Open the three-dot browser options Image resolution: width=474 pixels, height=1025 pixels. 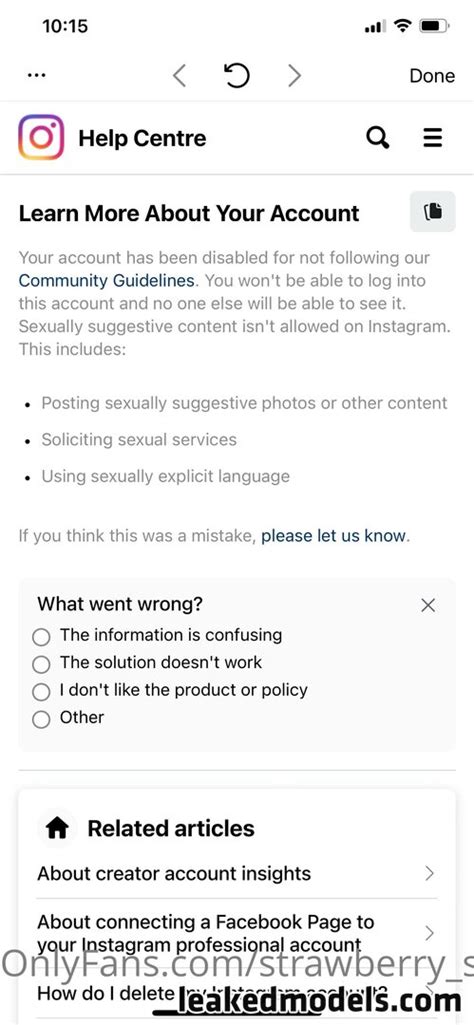(x=37, y=75)
